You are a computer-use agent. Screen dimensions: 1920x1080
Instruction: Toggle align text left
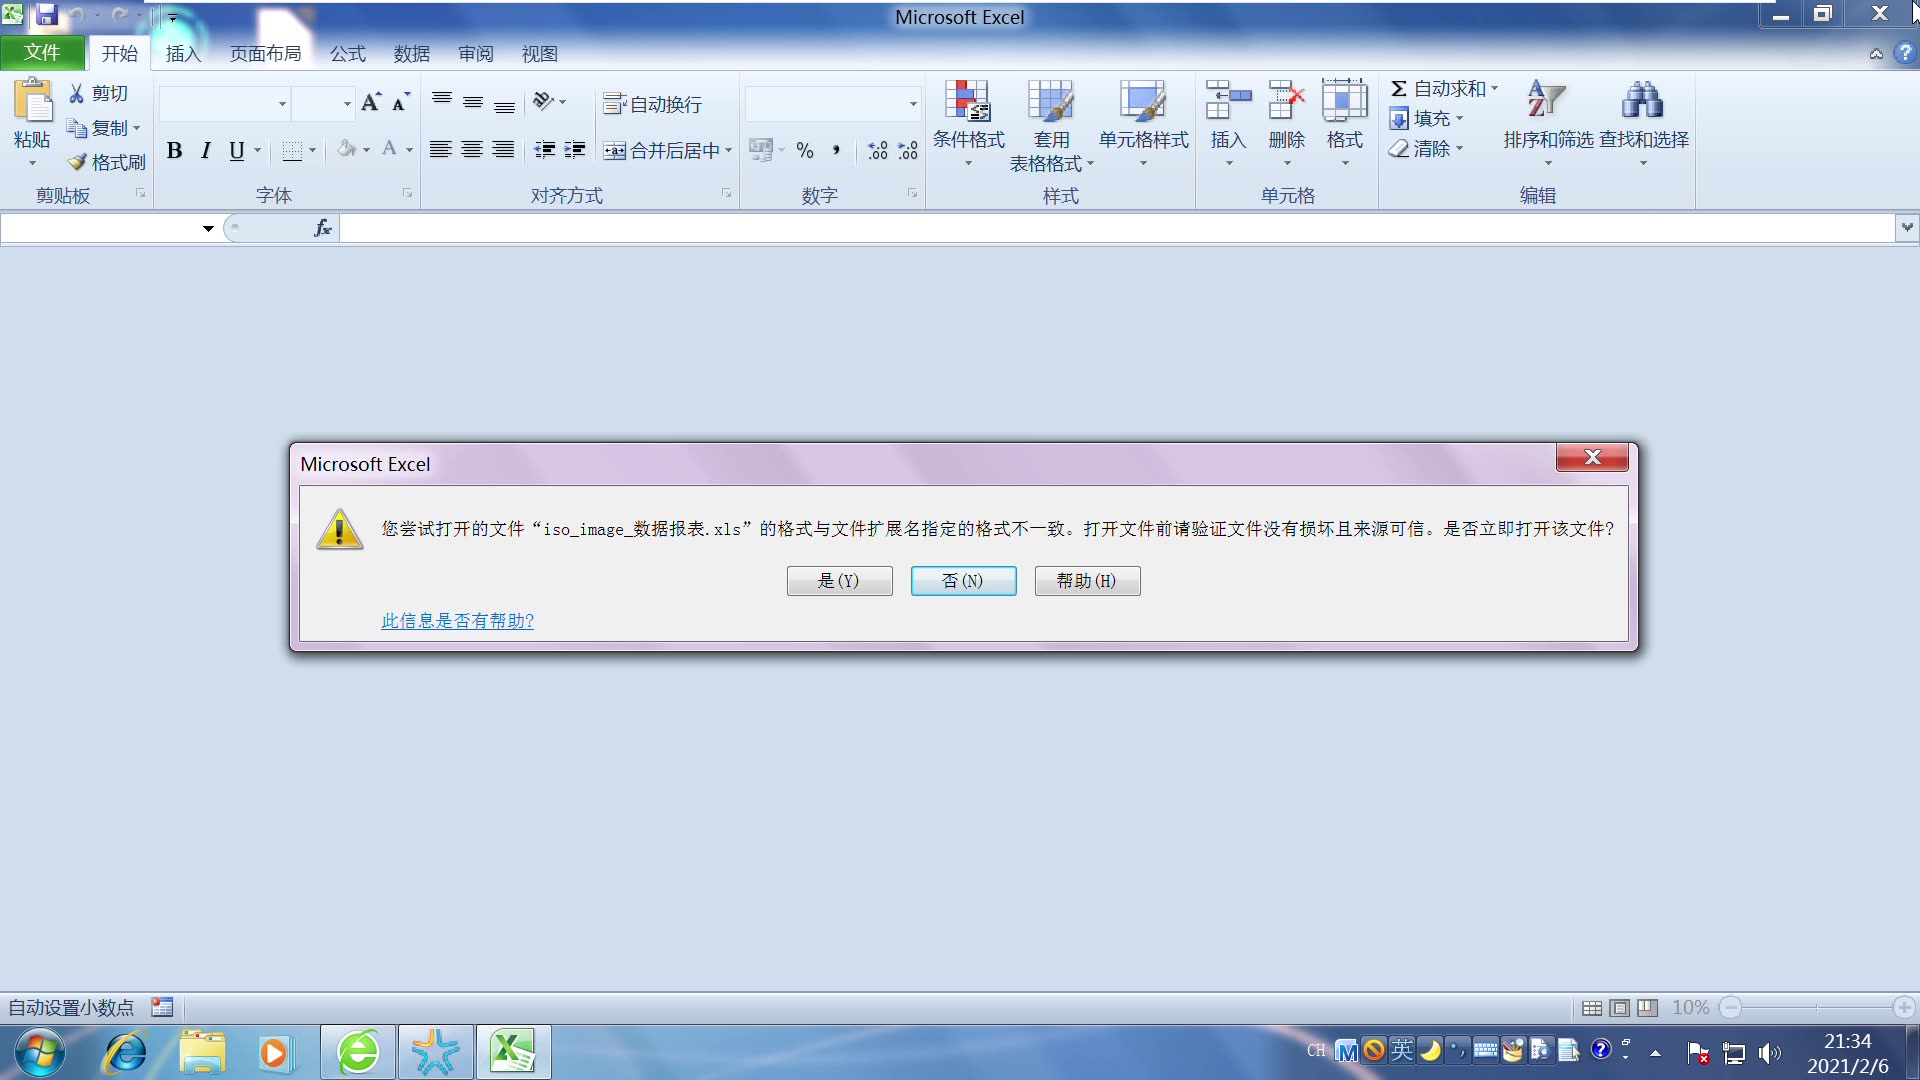pos(440,150)
